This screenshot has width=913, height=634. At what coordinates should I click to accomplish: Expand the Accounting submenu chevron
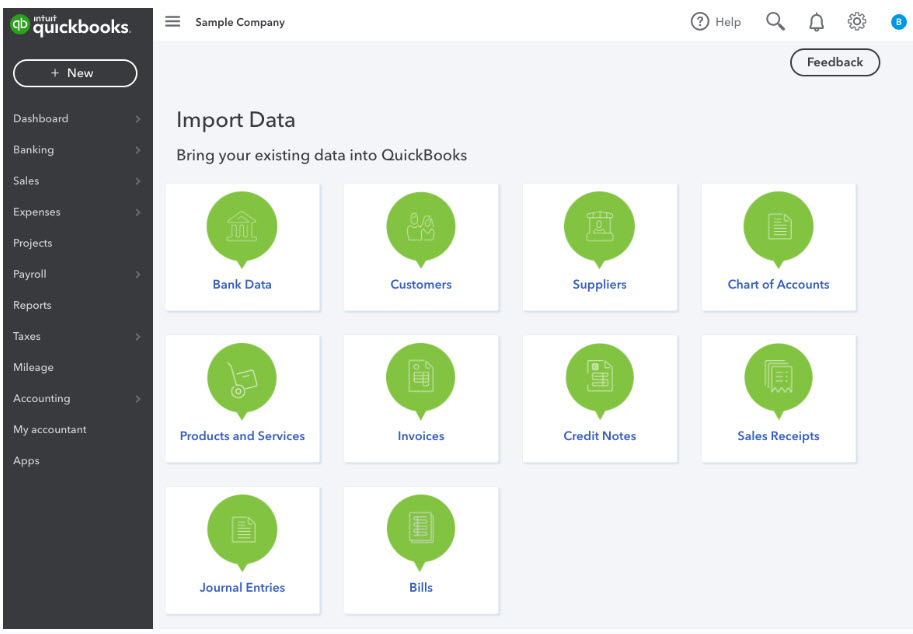click(x=138, y=399)
